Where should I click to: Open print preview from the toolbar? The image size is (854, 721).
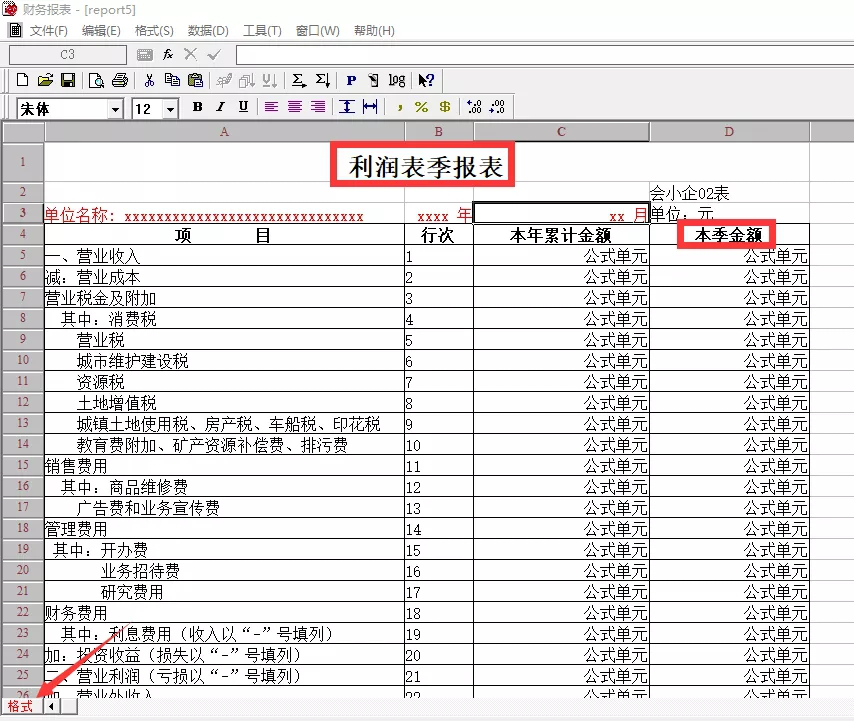pyautogui.click(x=97, y=80)
